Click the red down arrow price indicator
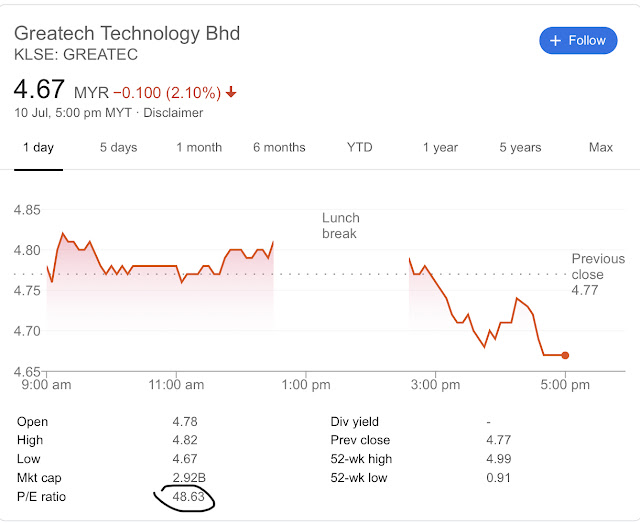The width and height of the screenshot is (640, 523). [x=232, y=93]
